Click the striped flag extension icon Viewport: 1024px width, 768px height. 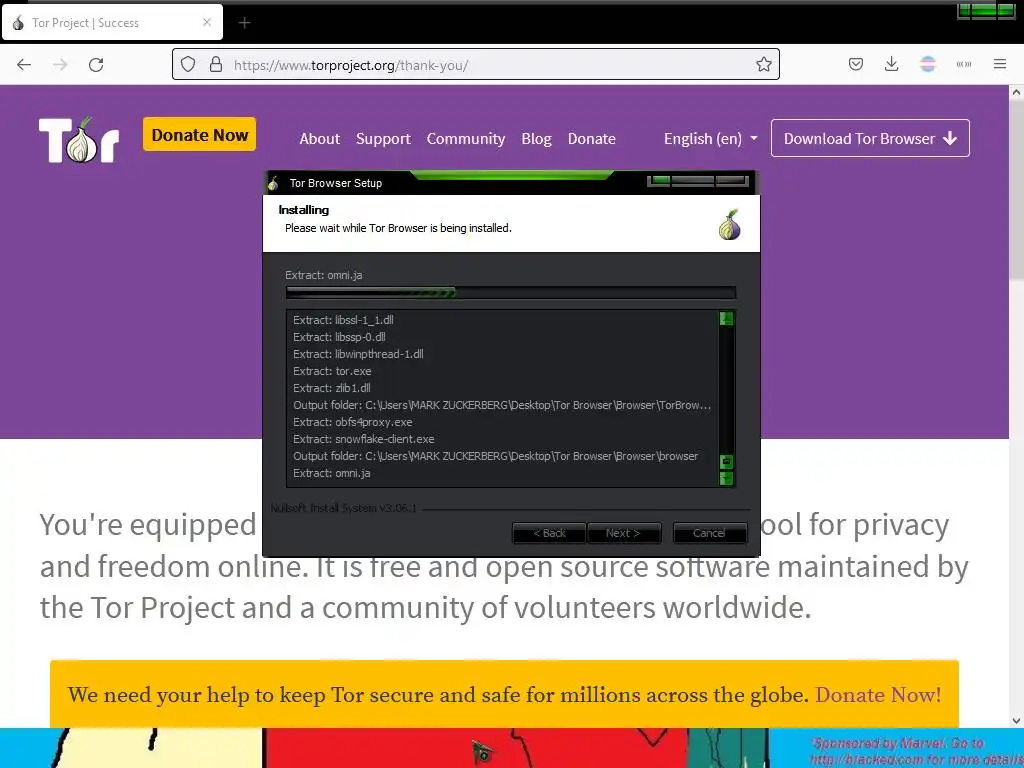click(x=927, y=64)
